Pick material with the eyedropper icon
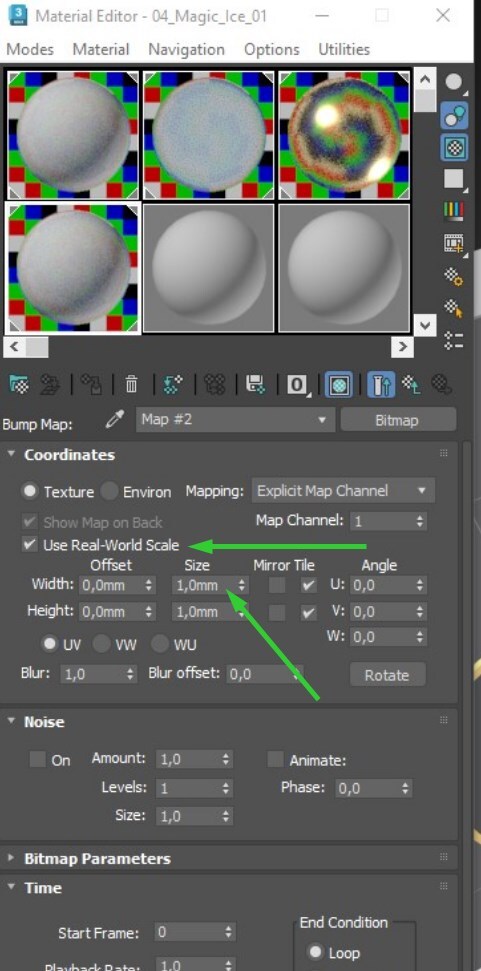The image size is (481, 971). pos(114,420)
